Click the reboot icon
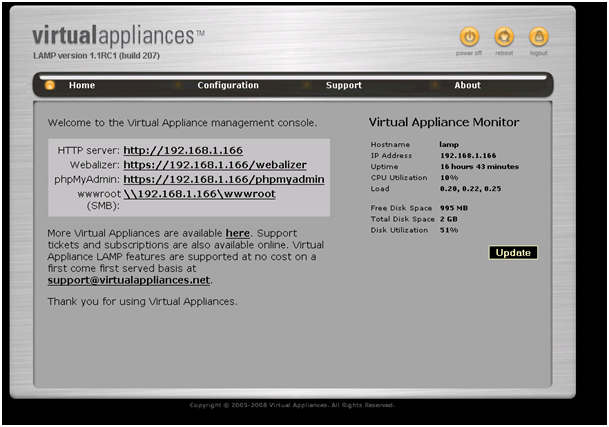 [x=504, y=37]
